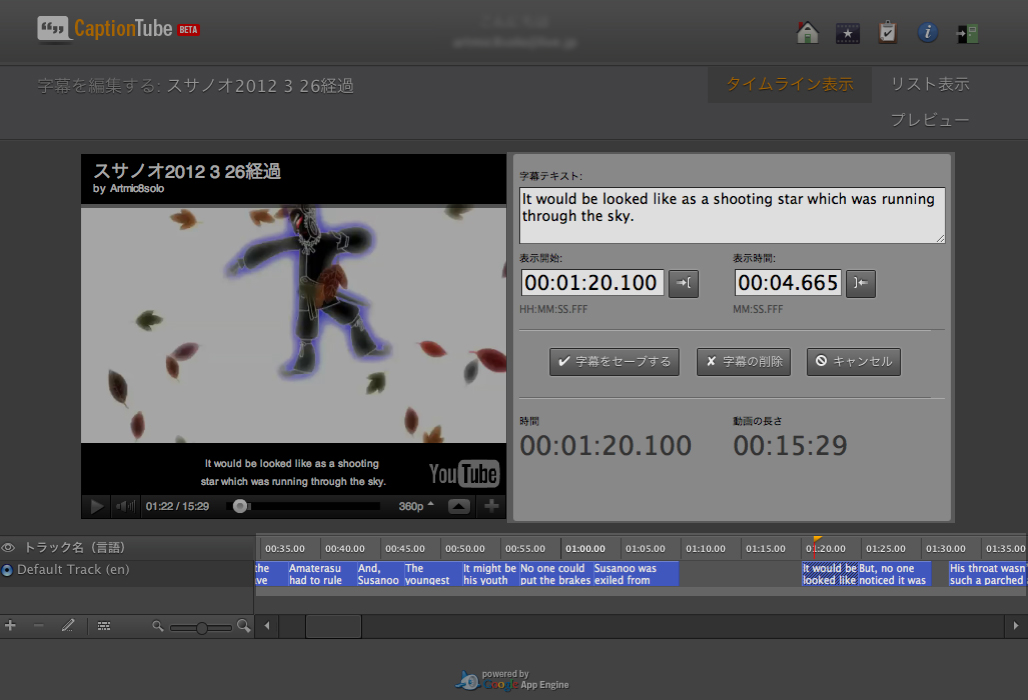Click timeline ruler at 01:00.00
1028x700 pixels.
coord(585,549)
